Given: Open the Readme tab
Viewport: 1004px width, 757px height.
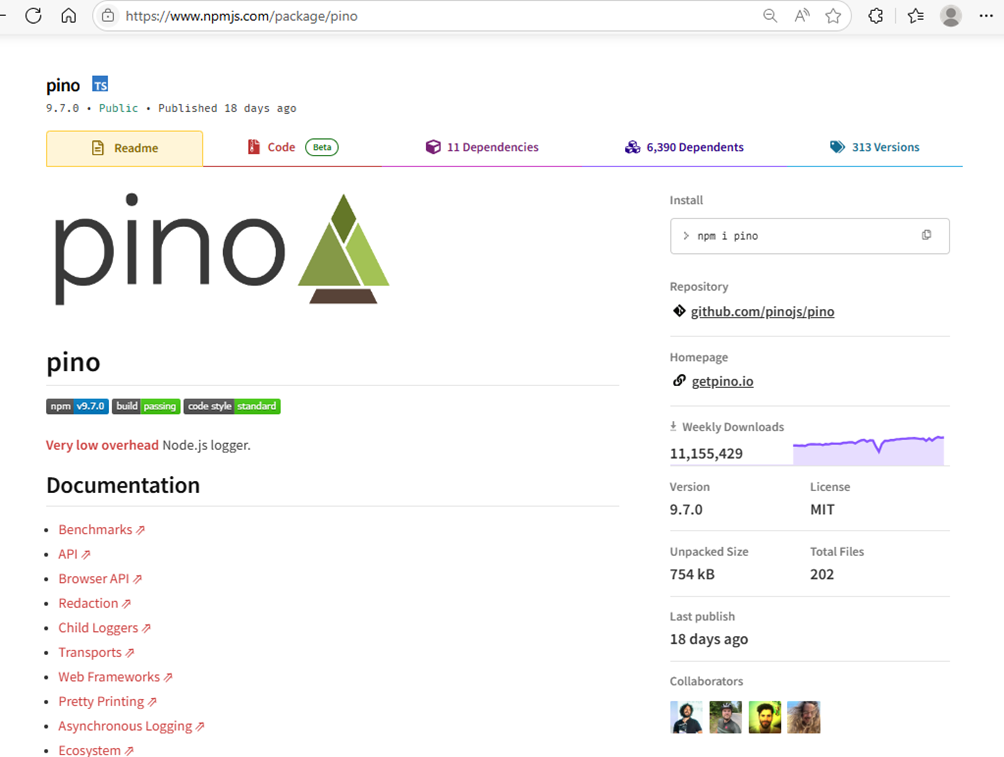Looking at the screenshot, I should click(124, 148).
